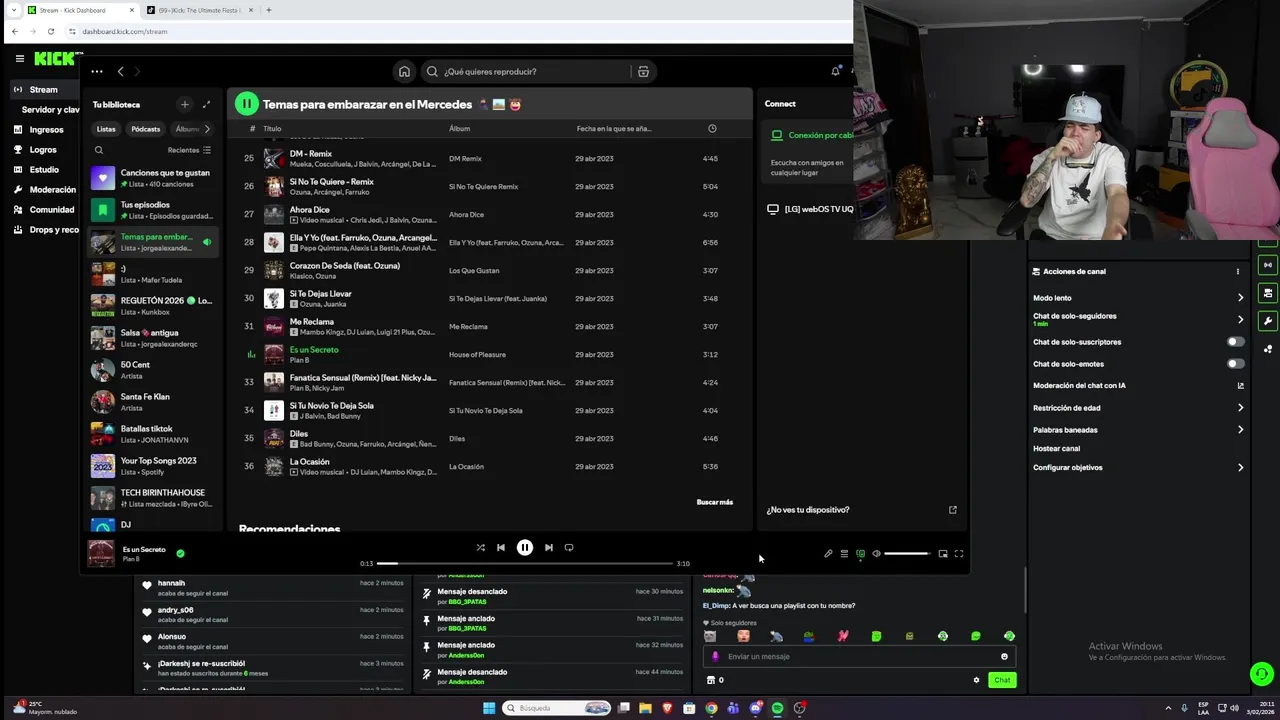Open the Spotify home icon
The image size is (1280, 720).
click(404, 71)
